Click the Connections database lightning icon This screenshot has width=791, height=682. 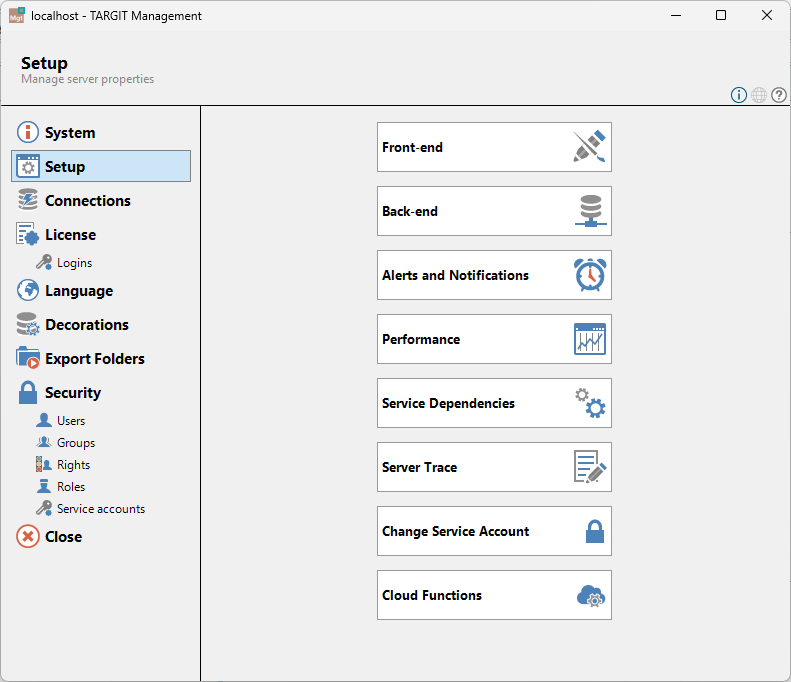pyautogui.click(x=28, y=200)
